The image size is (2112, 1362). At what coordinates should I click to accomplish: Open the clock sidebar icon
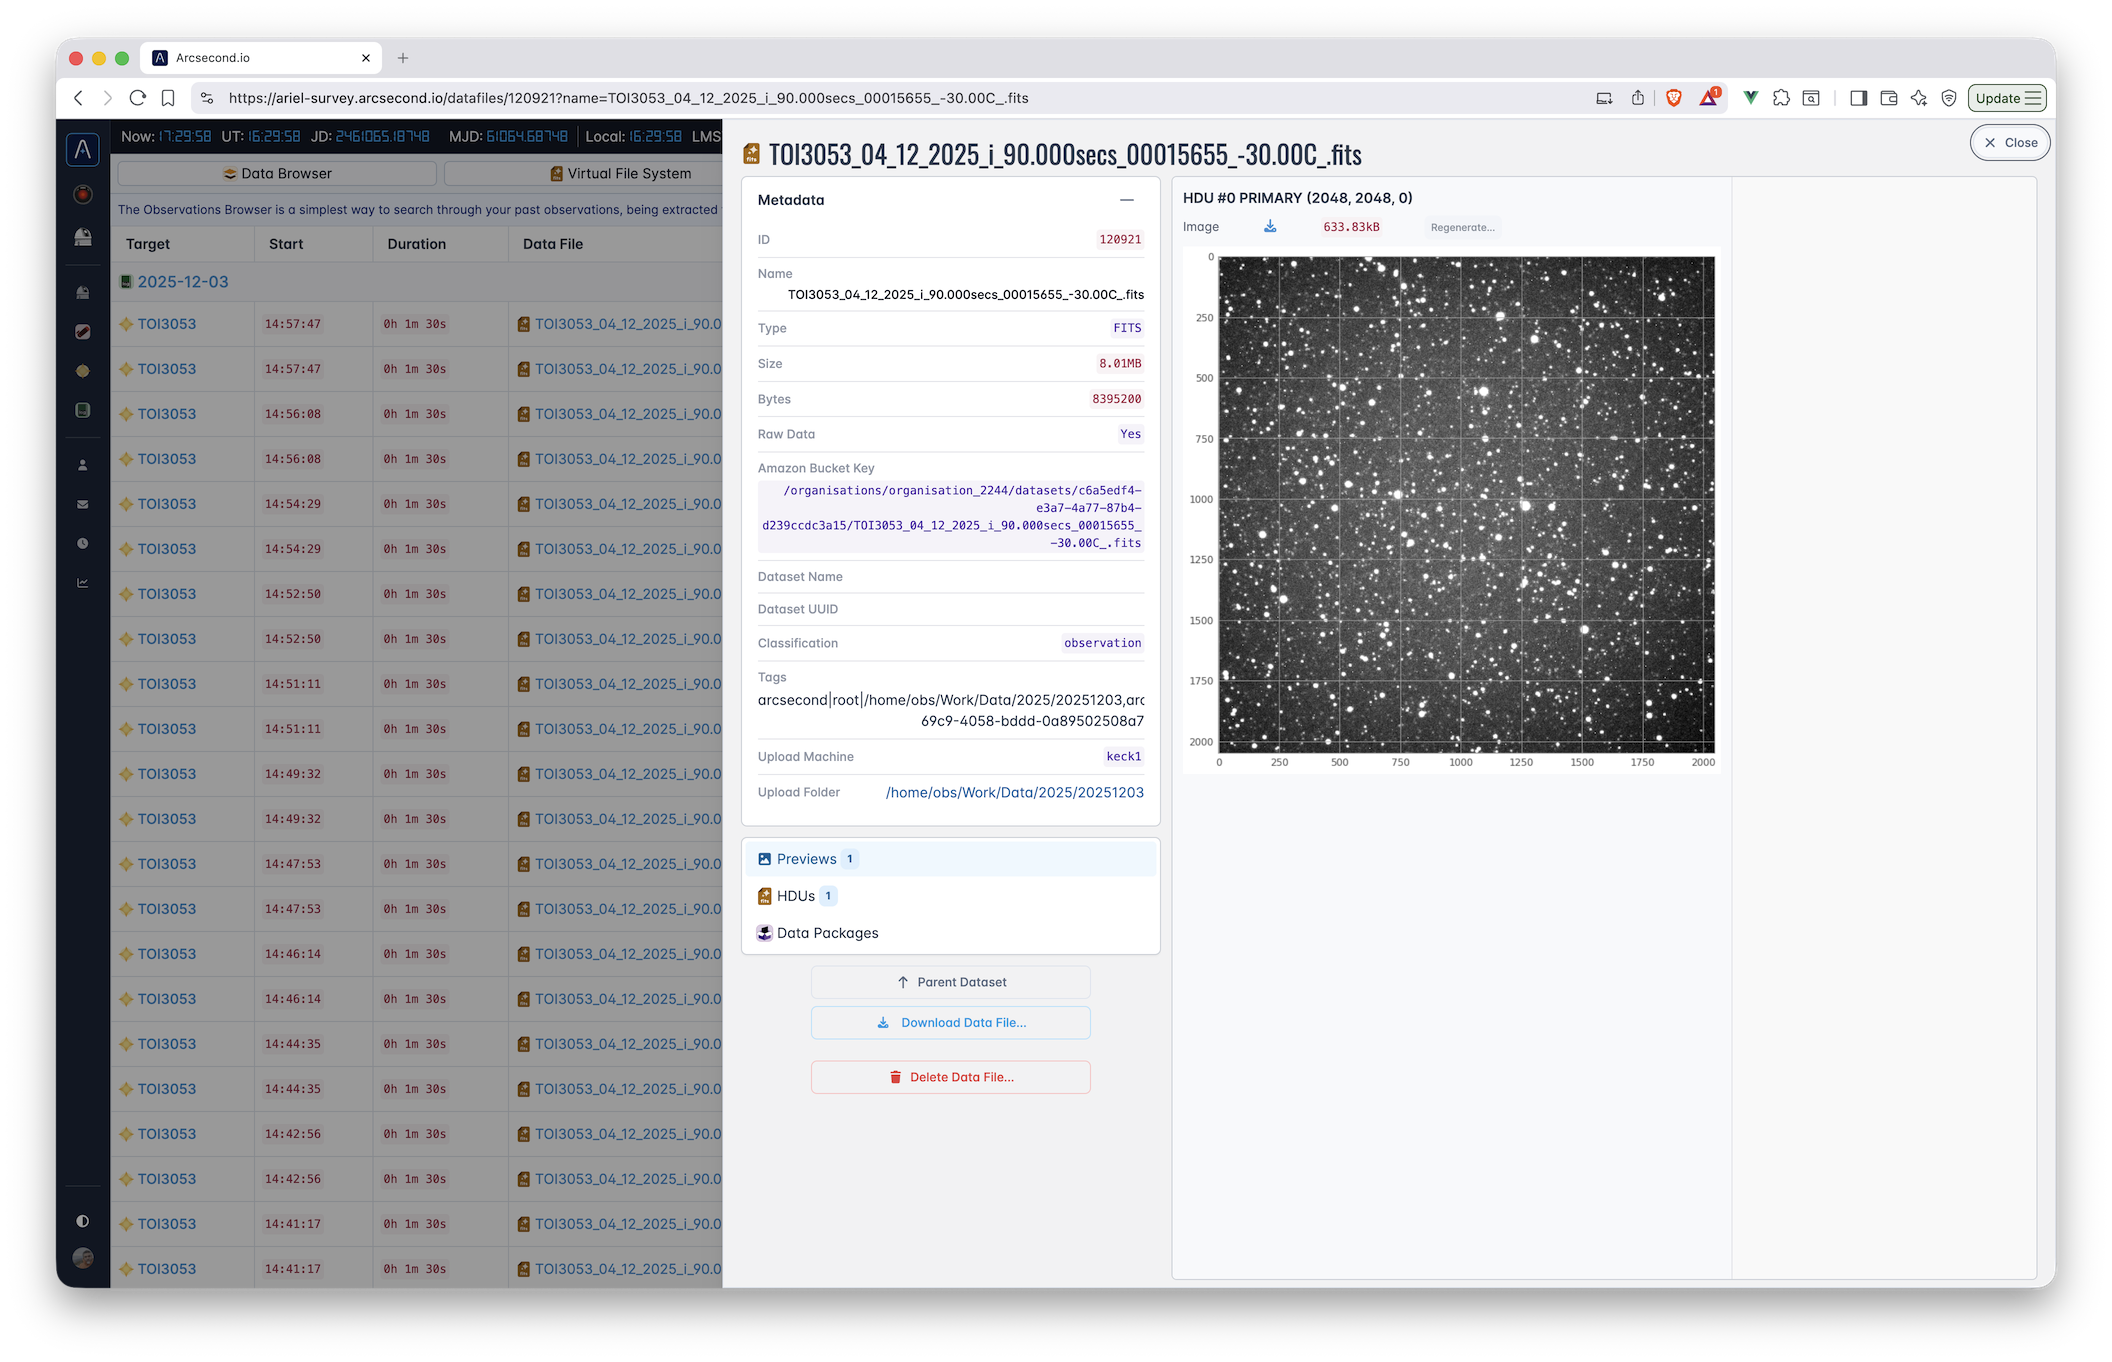(x=83, y=544)
